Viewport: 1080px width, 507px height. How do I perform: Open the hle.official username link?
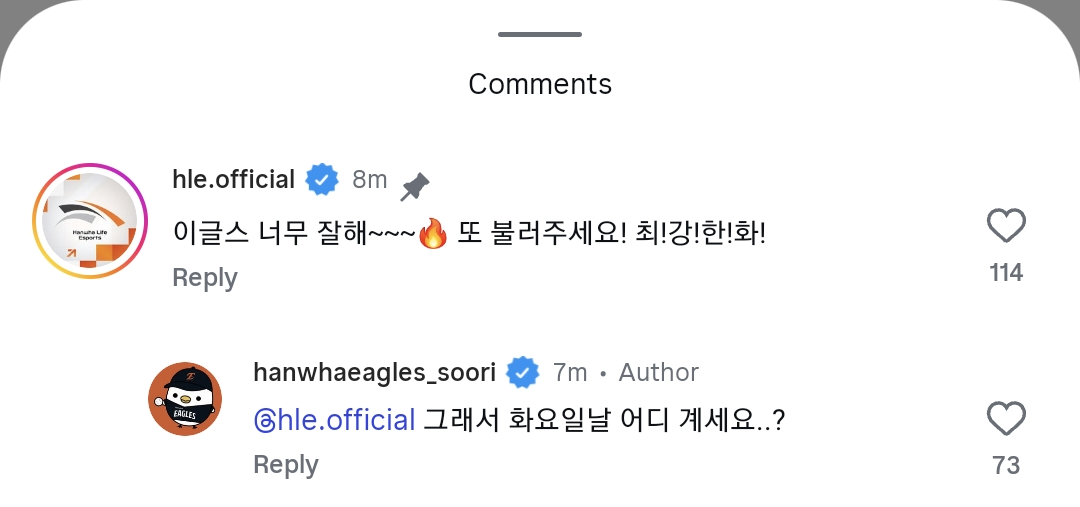coord(233,180)
